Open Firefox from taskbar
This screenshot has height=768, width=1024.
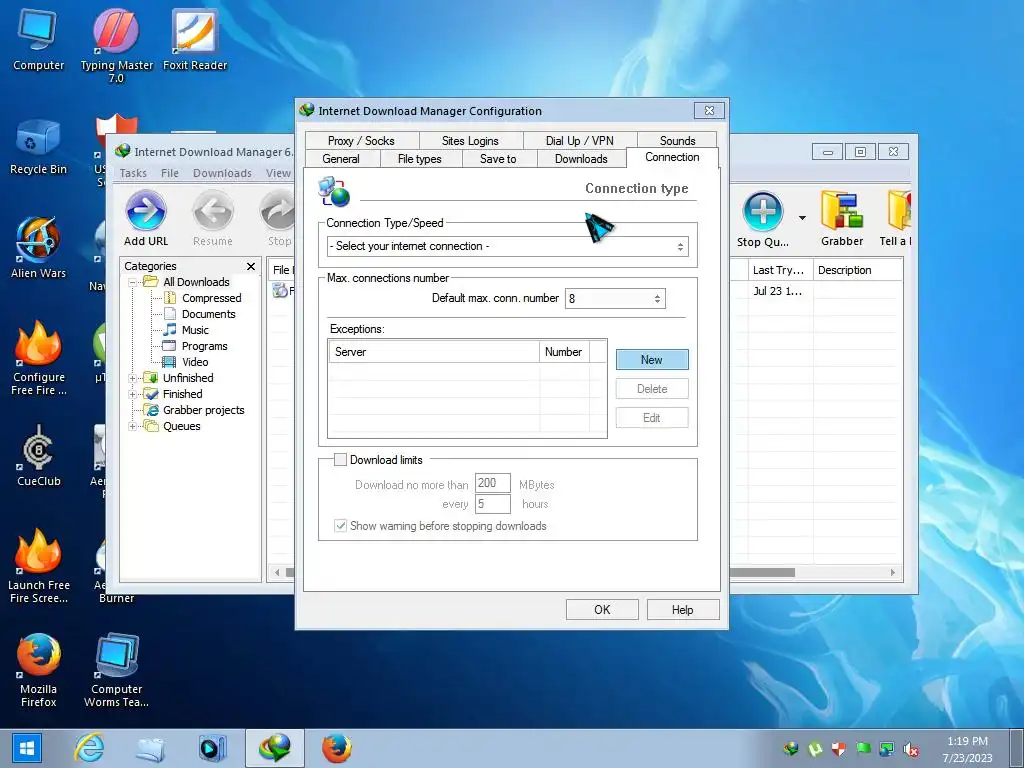pyautogui.click(x=336, y=748)
